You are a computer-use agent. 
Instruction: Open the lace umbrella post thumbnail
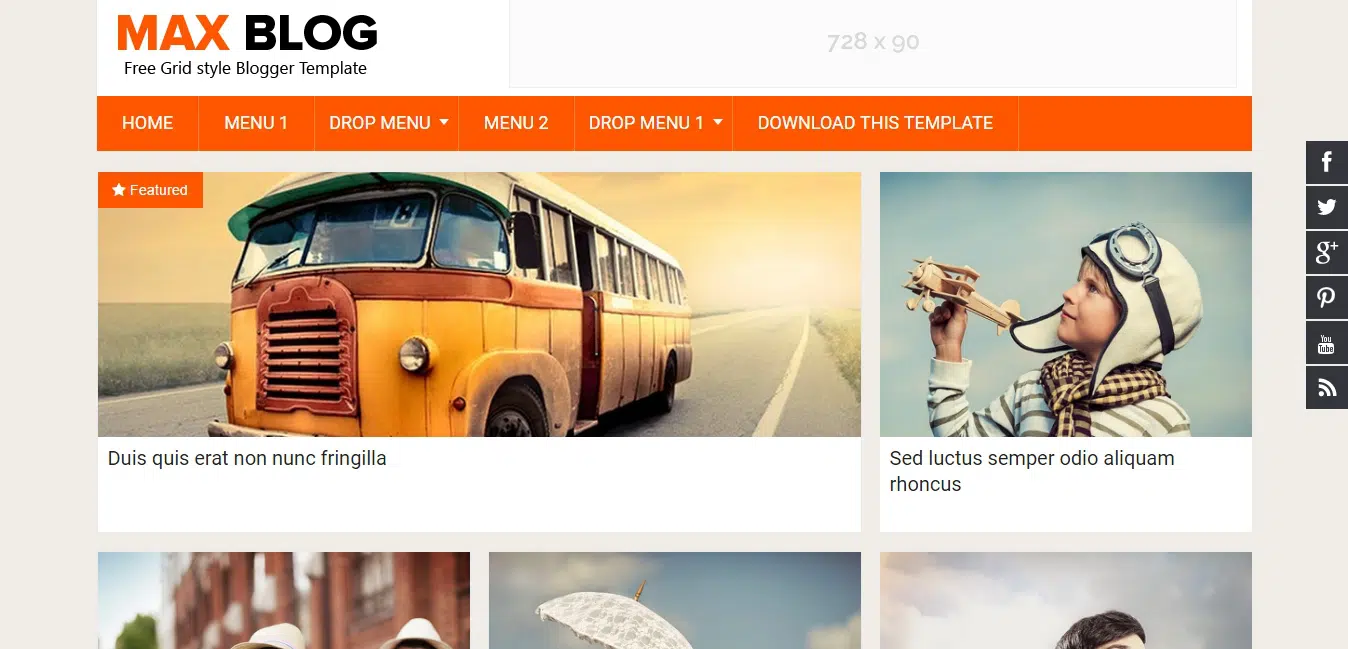click(x=675, y=600)
